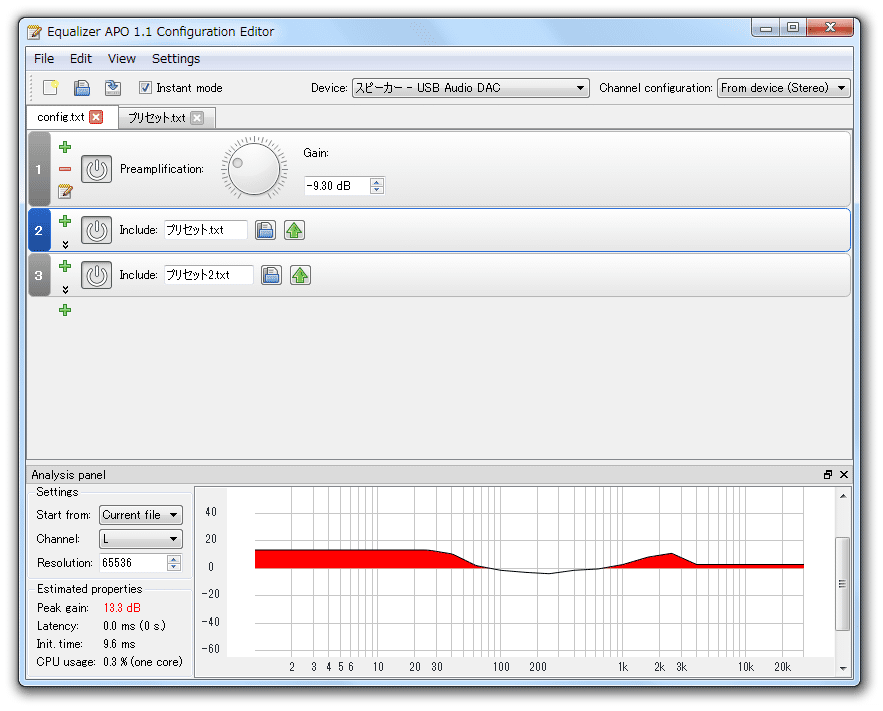
Task: Switch to the プリセット.txt tab
Action: (x=156, y=118)
